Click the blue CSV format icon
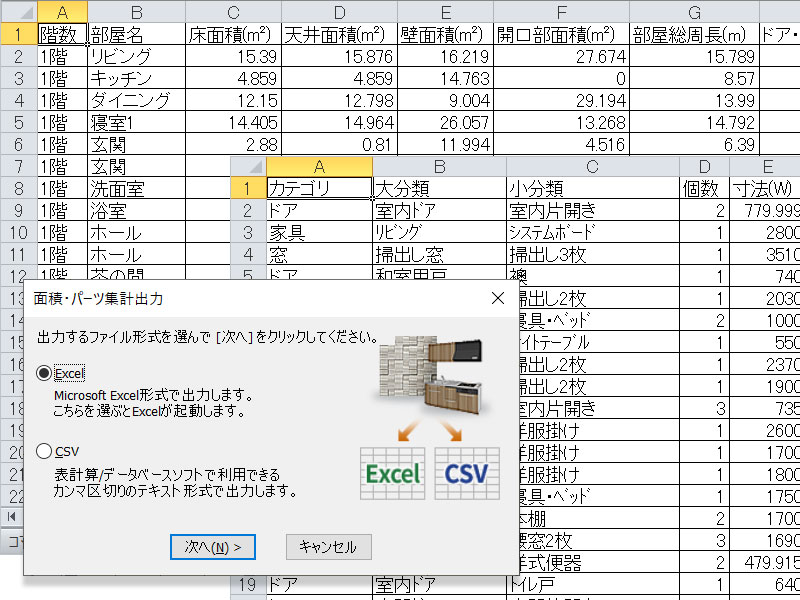 pos(467,473)
